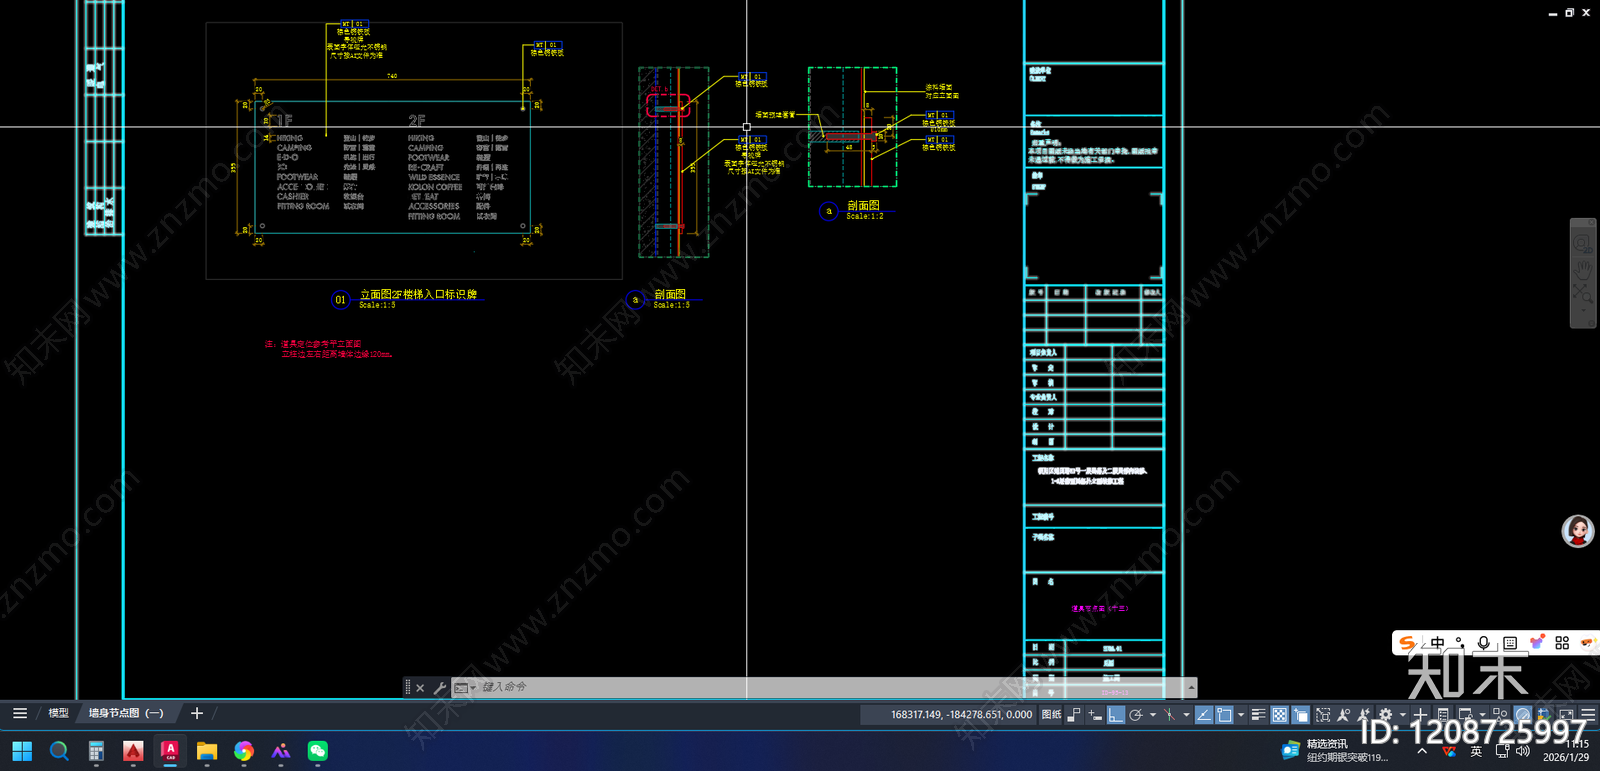The width and height of the screenshot is (1600, 771).
Task: Toggle dynamic input in status bar
Action: [1095, 714]
